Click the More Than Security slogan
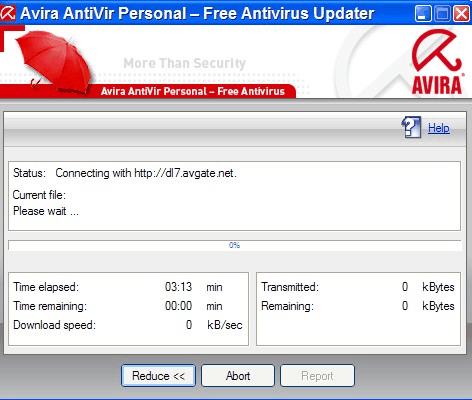Image resolution: width=472 pixels, height=400 pixels. [185, 63]
